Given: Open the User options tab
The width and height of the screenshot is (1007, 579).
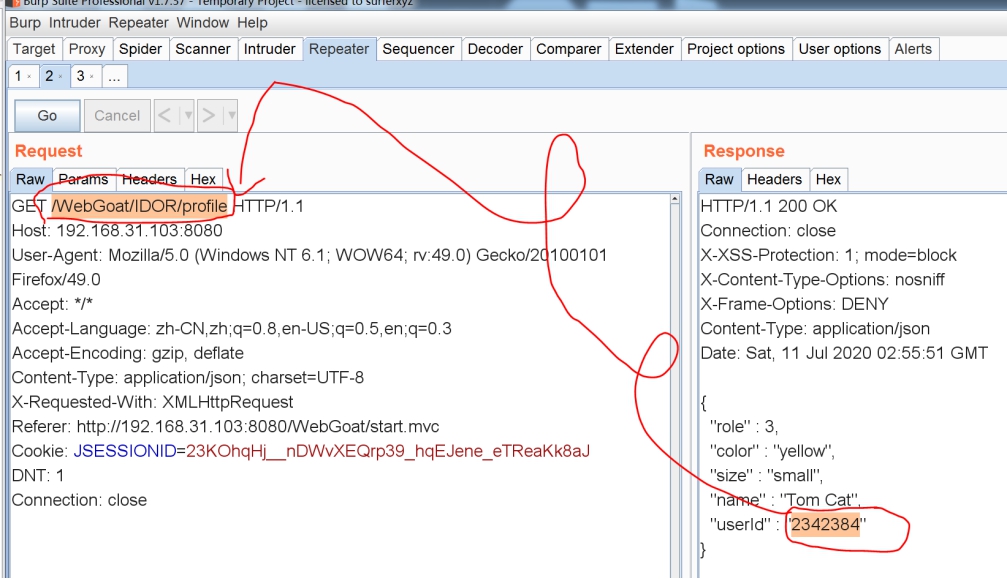Looking at the screenshot, I should pos(839,49).
